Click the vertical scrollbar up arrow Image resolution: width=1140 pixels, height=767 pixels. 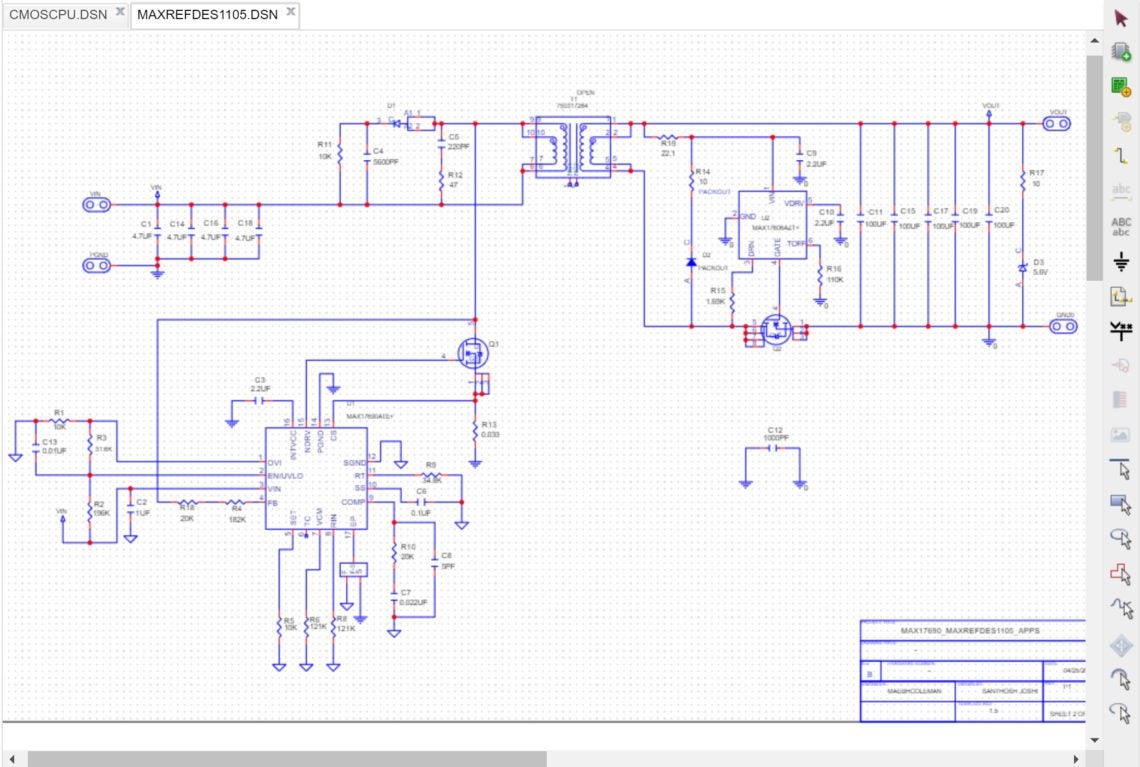pos(1094,41)
